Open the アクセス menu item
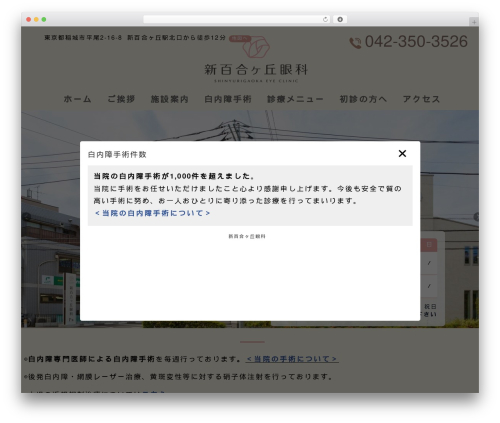500x423 pixels. point(421,99)
